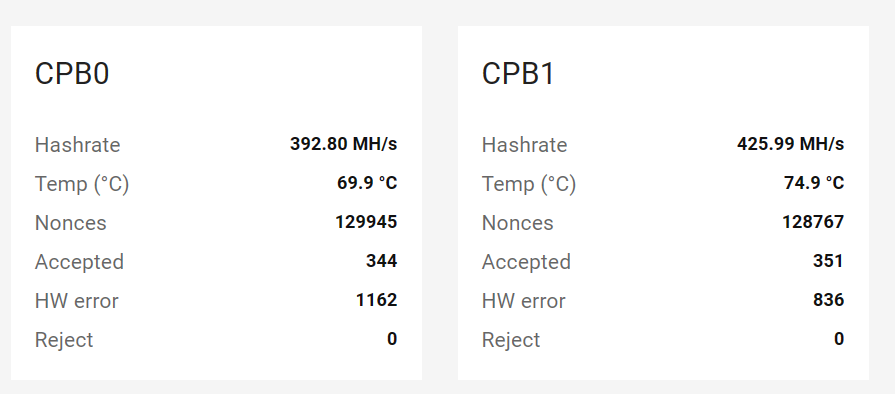Click the Temp (°C) label in CPB1

529,184
